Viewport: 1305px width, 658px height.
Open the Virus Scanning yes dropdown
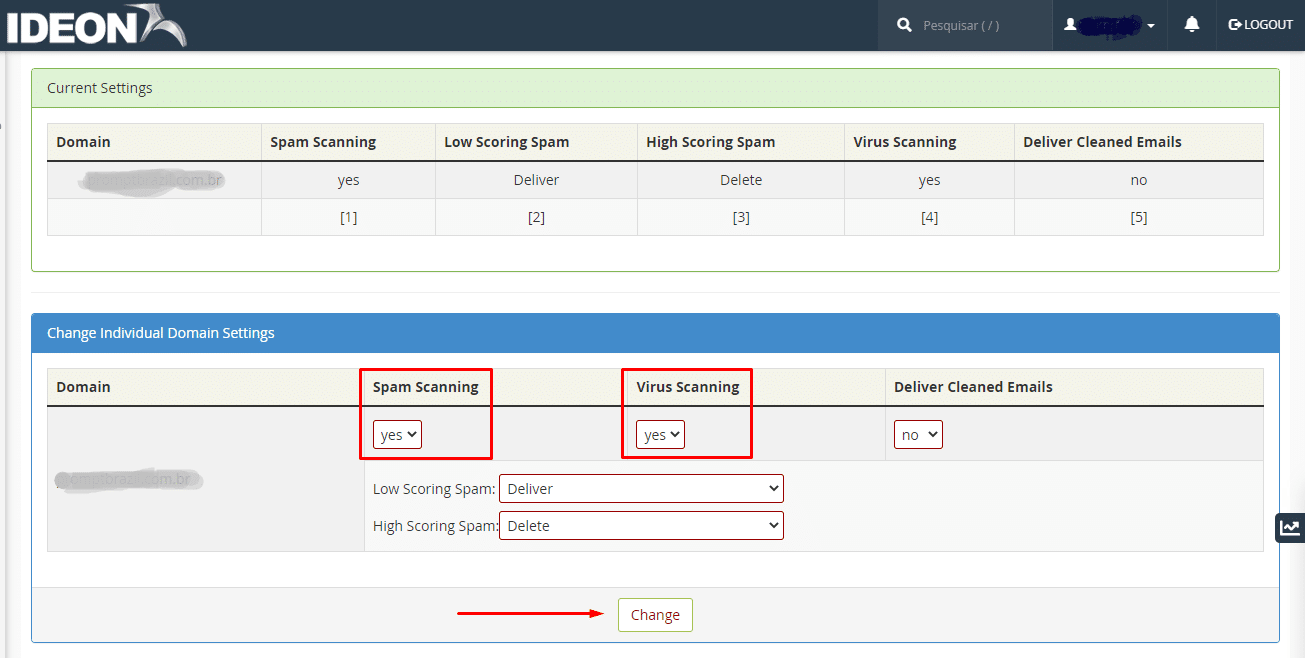point(660,435)
